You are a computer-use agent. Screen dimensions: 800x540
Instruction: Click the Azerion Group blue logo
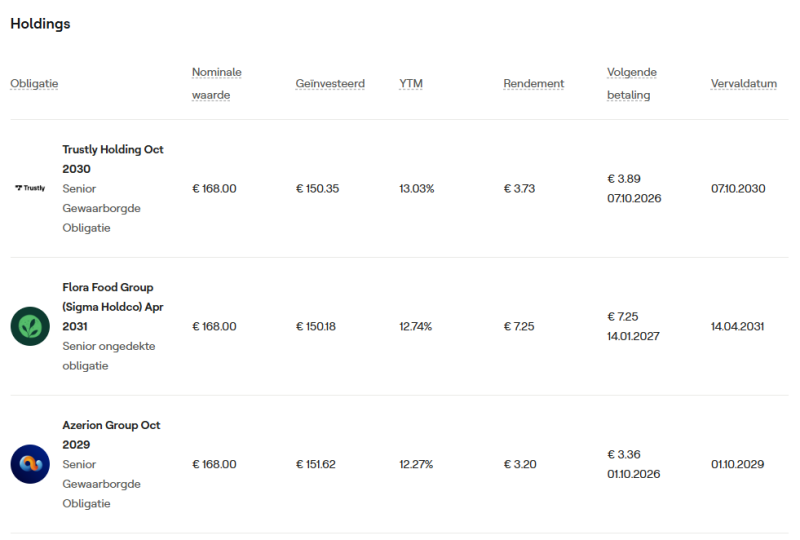tap(30, 464)
